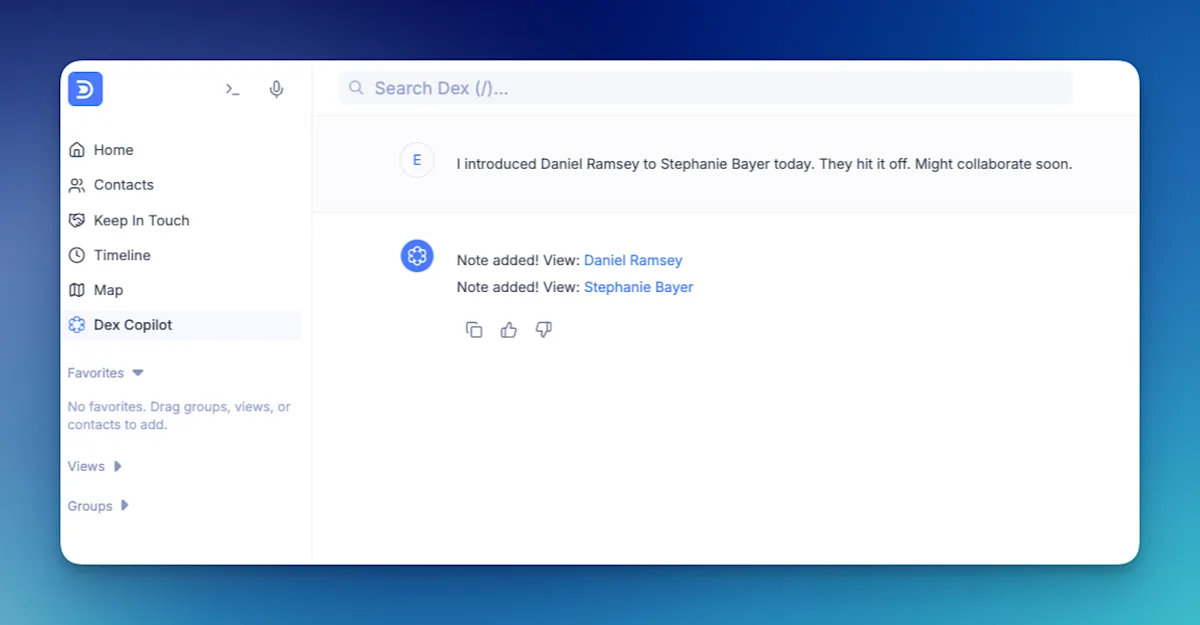Activate the microphone voice input icon
This screenshot has width=1200, height=625.
point(277,89)
